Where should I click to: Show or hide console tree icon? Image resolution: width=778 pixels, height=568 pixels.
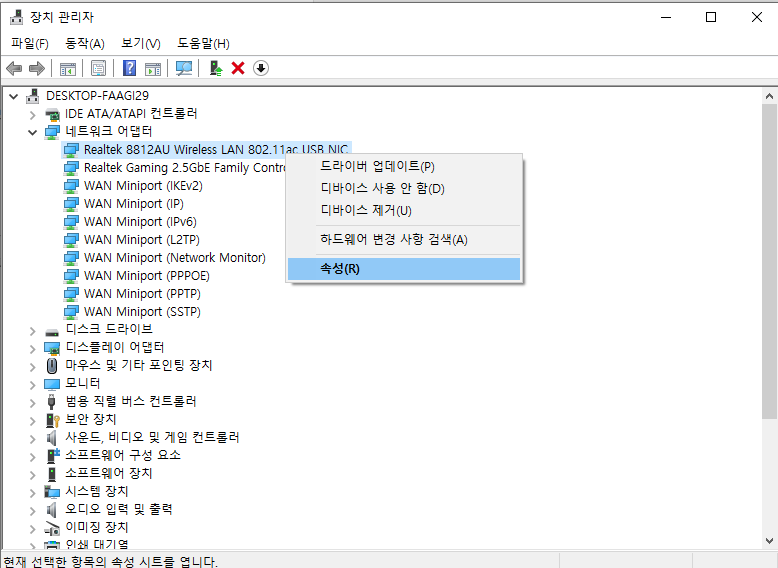click(67, 68)
